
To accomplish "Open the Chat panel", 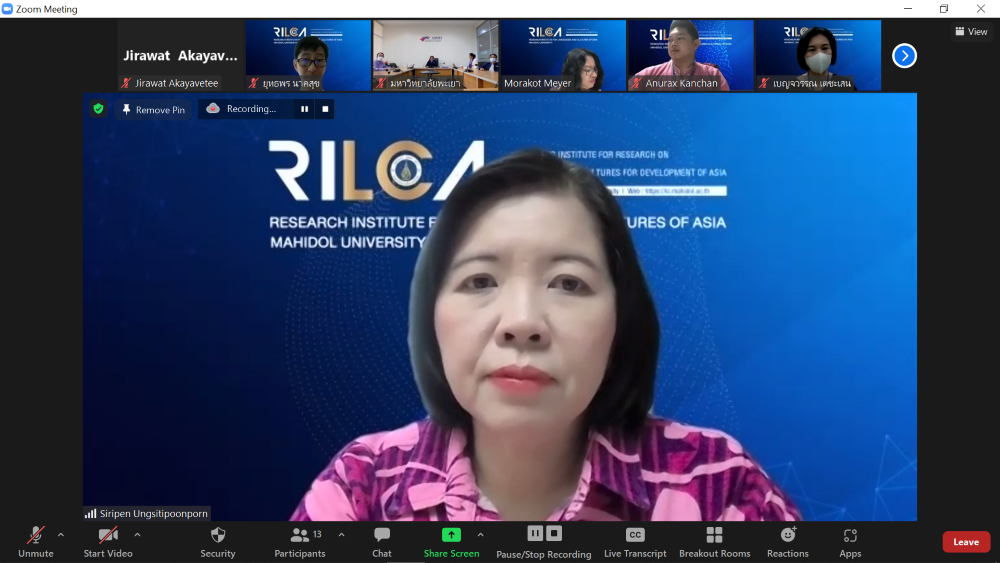I will [382, 541].
